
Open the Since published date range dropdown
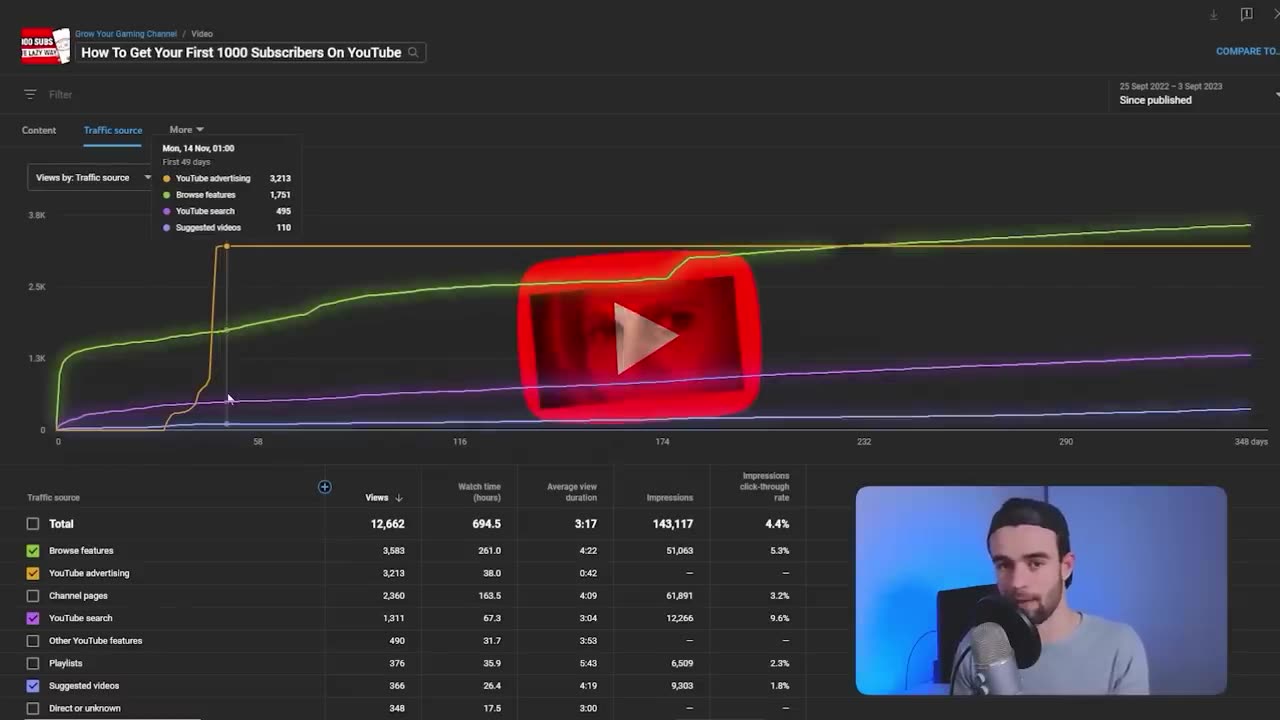[1198, 94]
